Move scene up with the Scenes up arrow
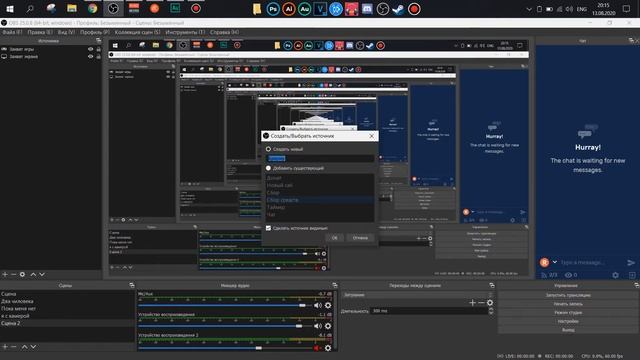 pos(24,347)
